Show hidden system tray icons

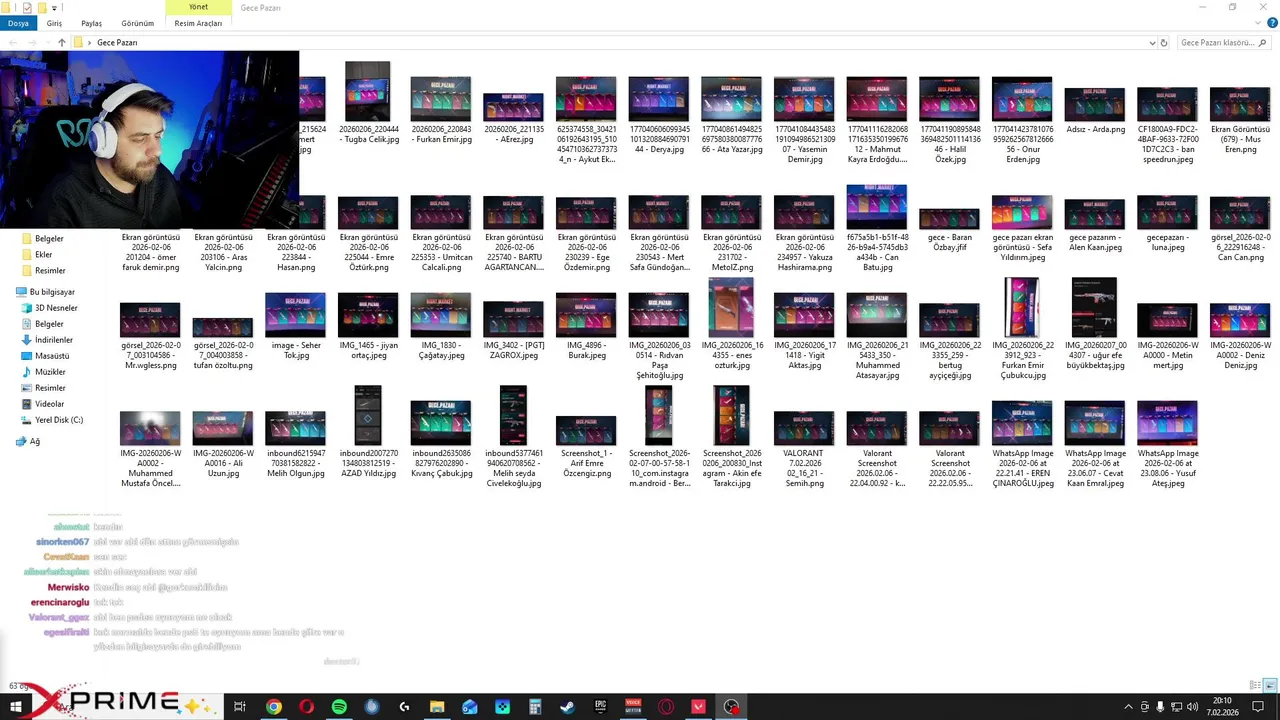click(x=1129, y=707)
